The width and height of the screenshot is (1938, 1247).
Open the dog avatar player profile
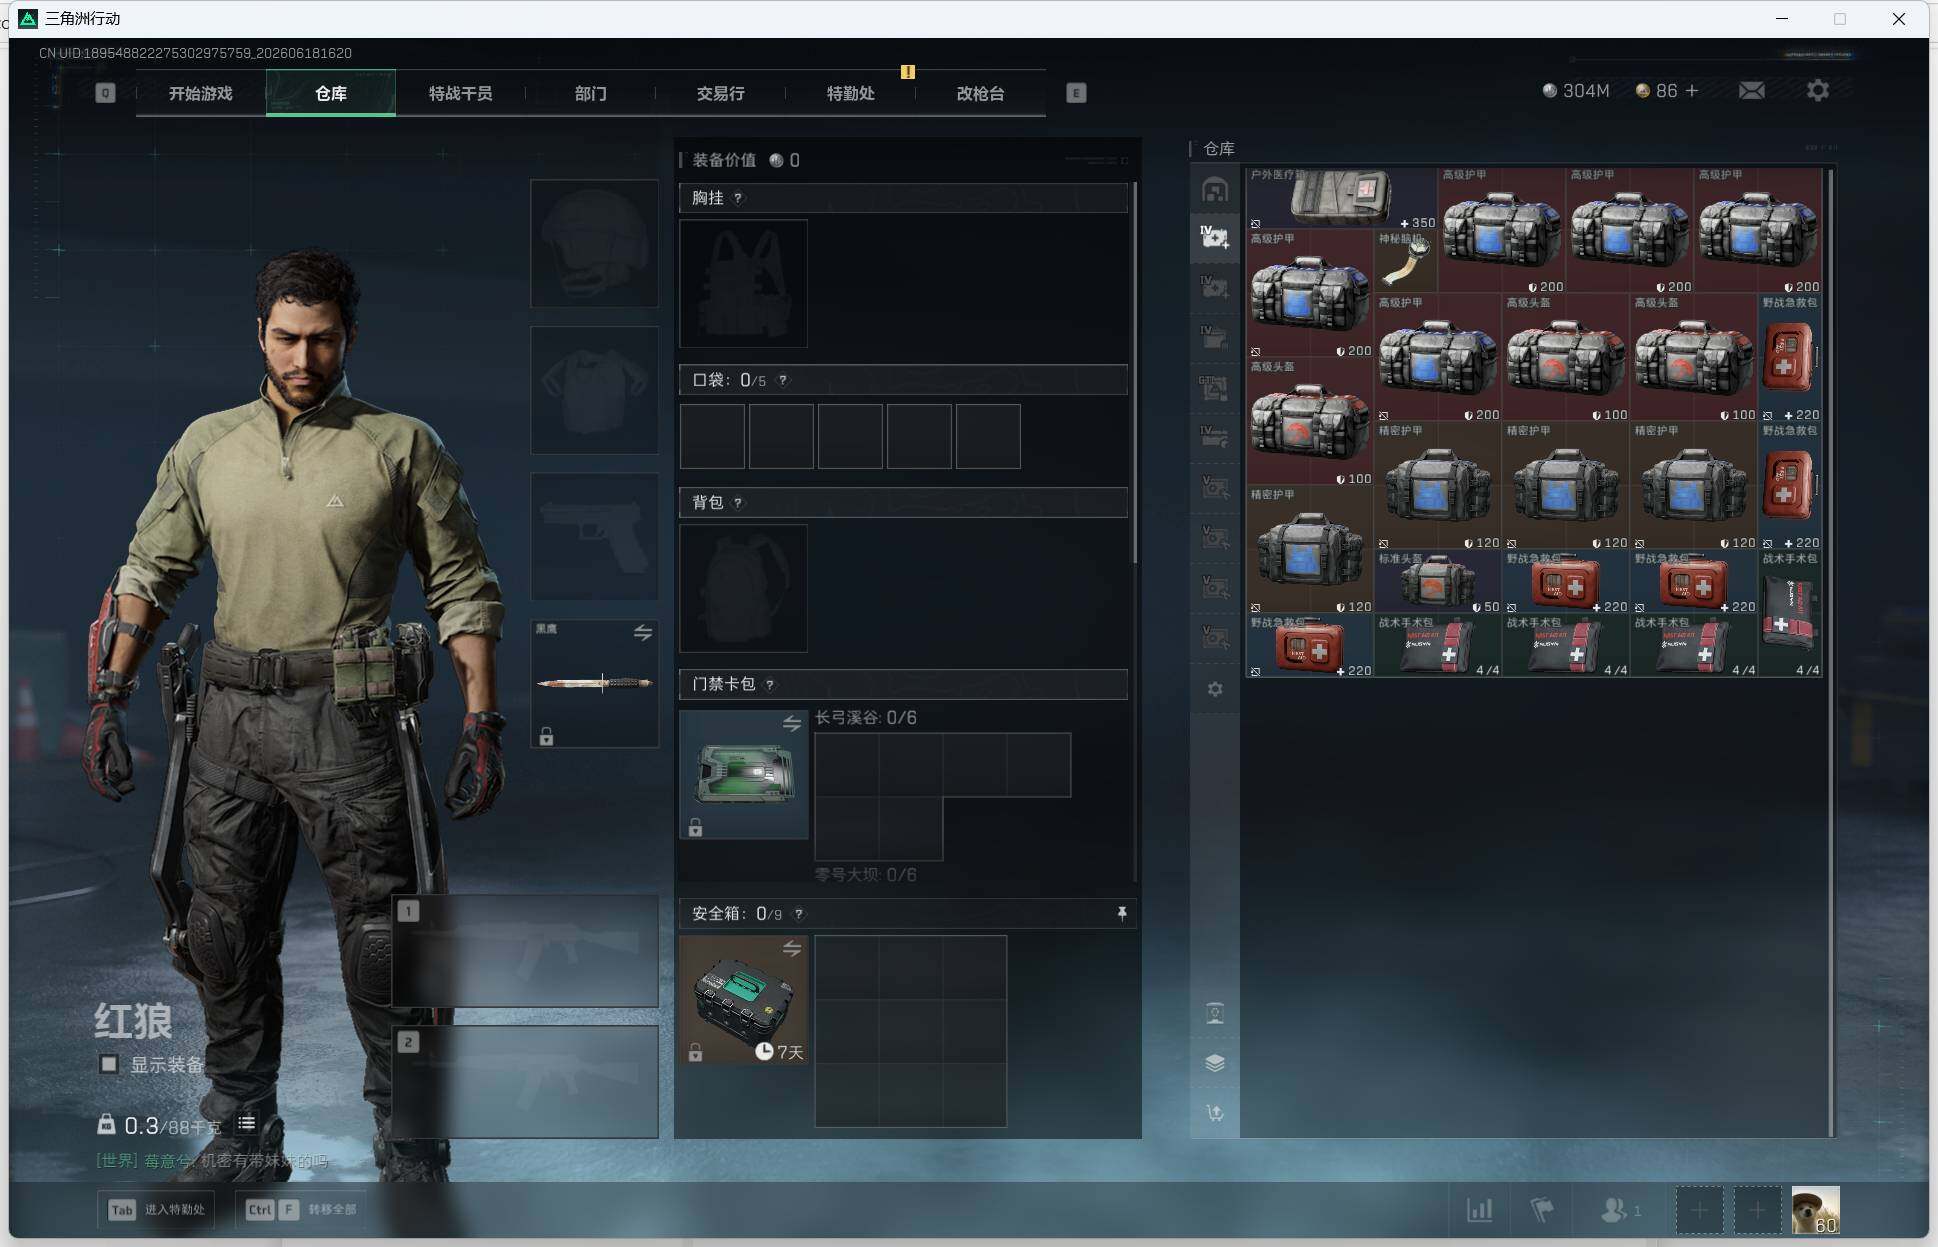click(1815, 1210)
